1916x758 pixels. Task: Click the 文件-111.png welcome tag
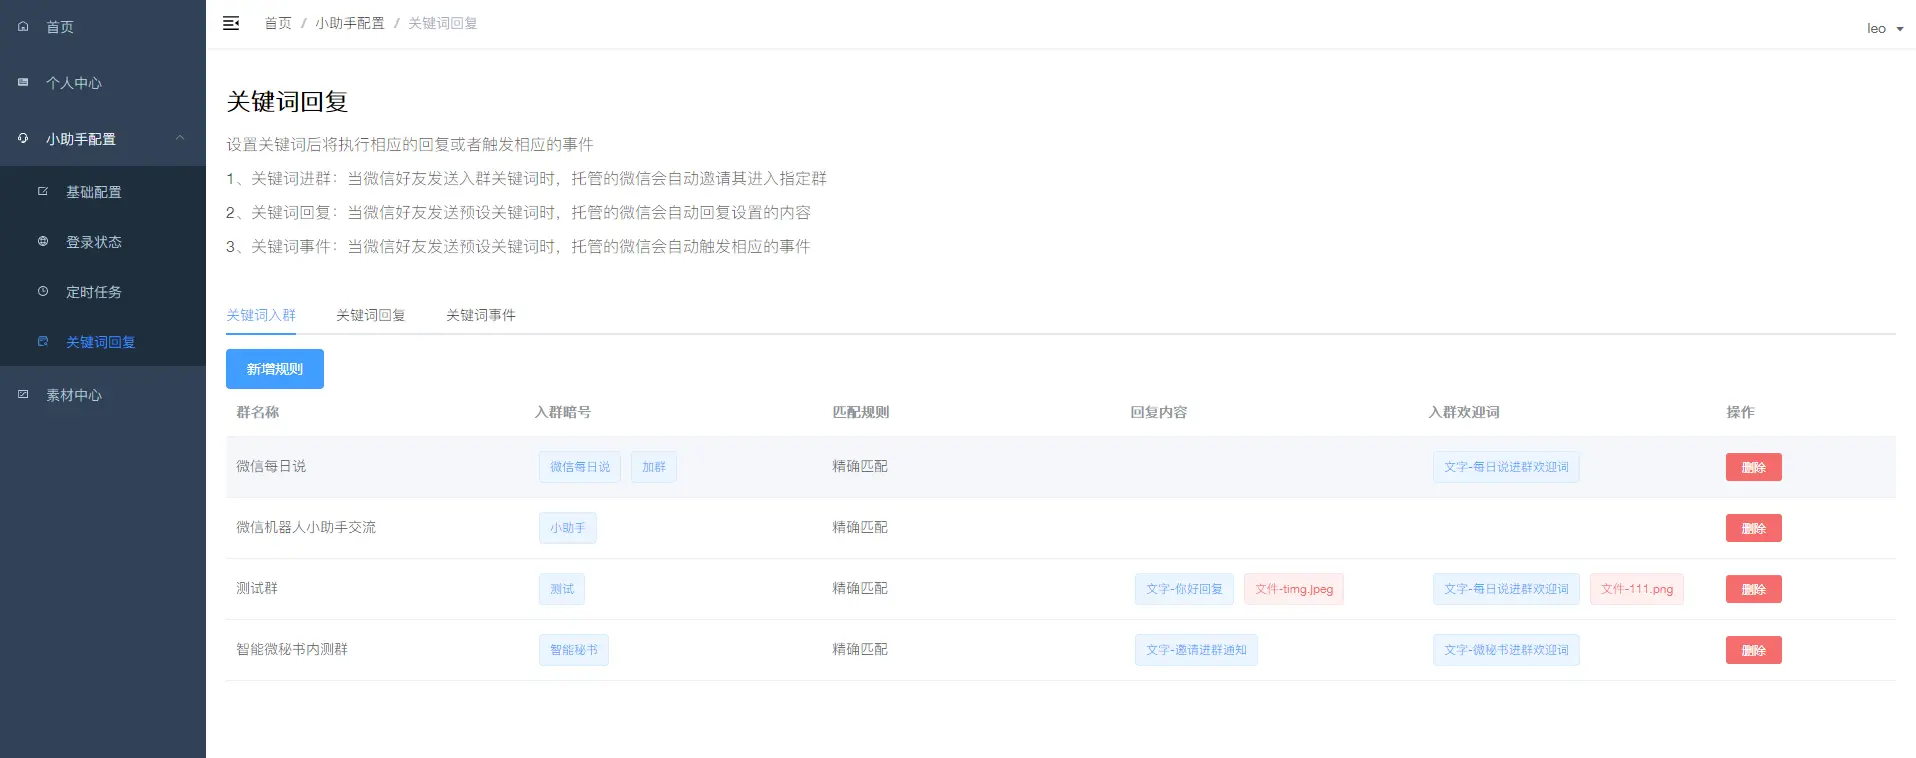pyautogui.click(x=1637, y=589)
